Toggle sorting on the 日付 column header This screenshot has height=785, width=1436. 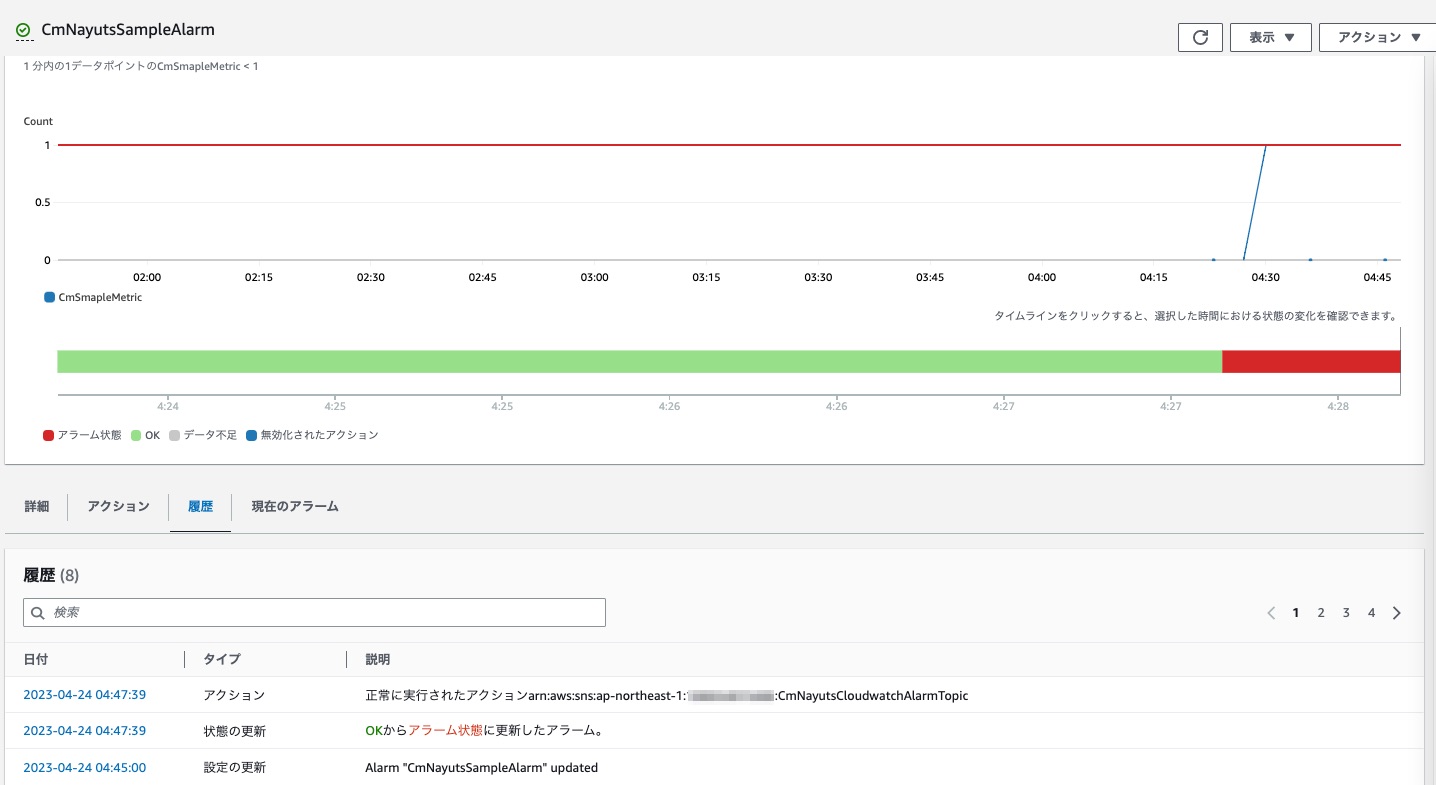pyautogui.click(x=36, y=659)
